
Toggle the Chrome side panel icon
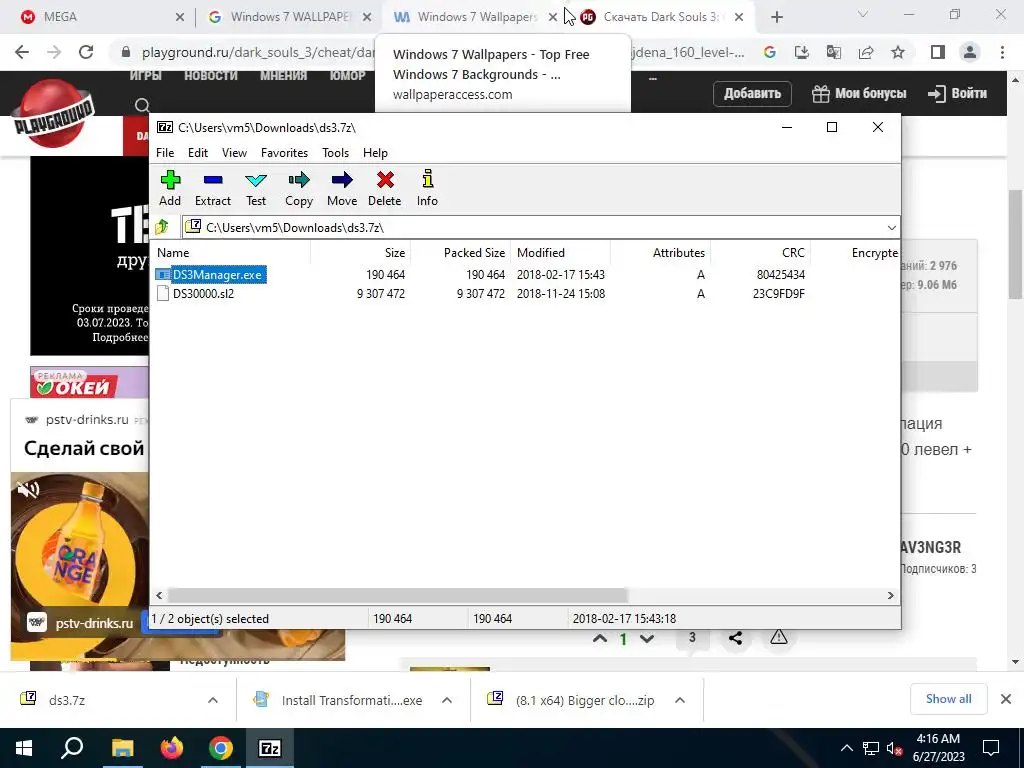click(938, 52)
